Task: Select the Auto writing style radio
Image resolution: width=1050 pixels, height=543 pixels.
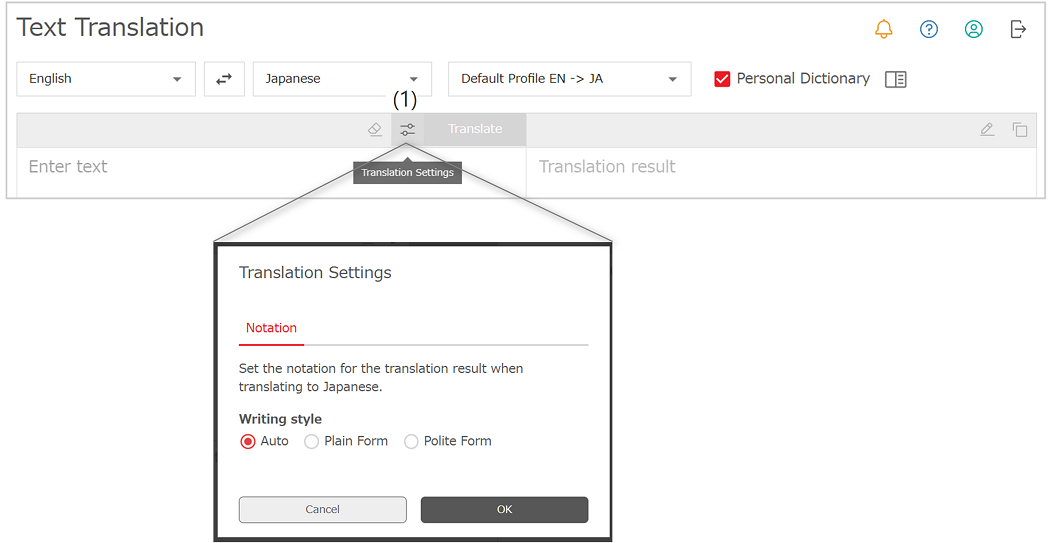Action: point(248,441)
